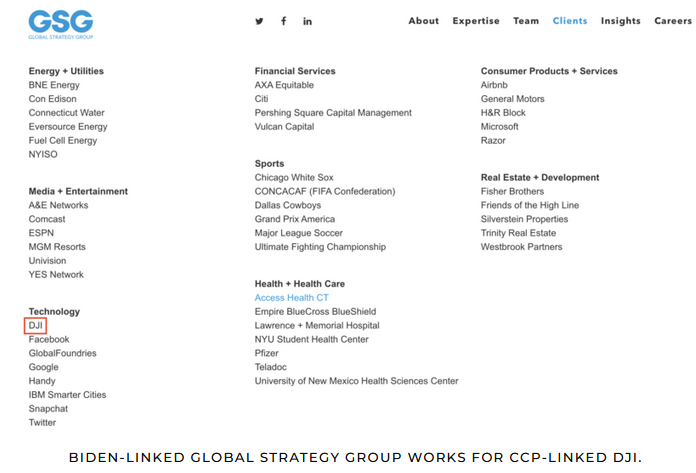Click the Energy + Utilities heading
The width and height of the screenshot is (696, 473).
[66, 71]
